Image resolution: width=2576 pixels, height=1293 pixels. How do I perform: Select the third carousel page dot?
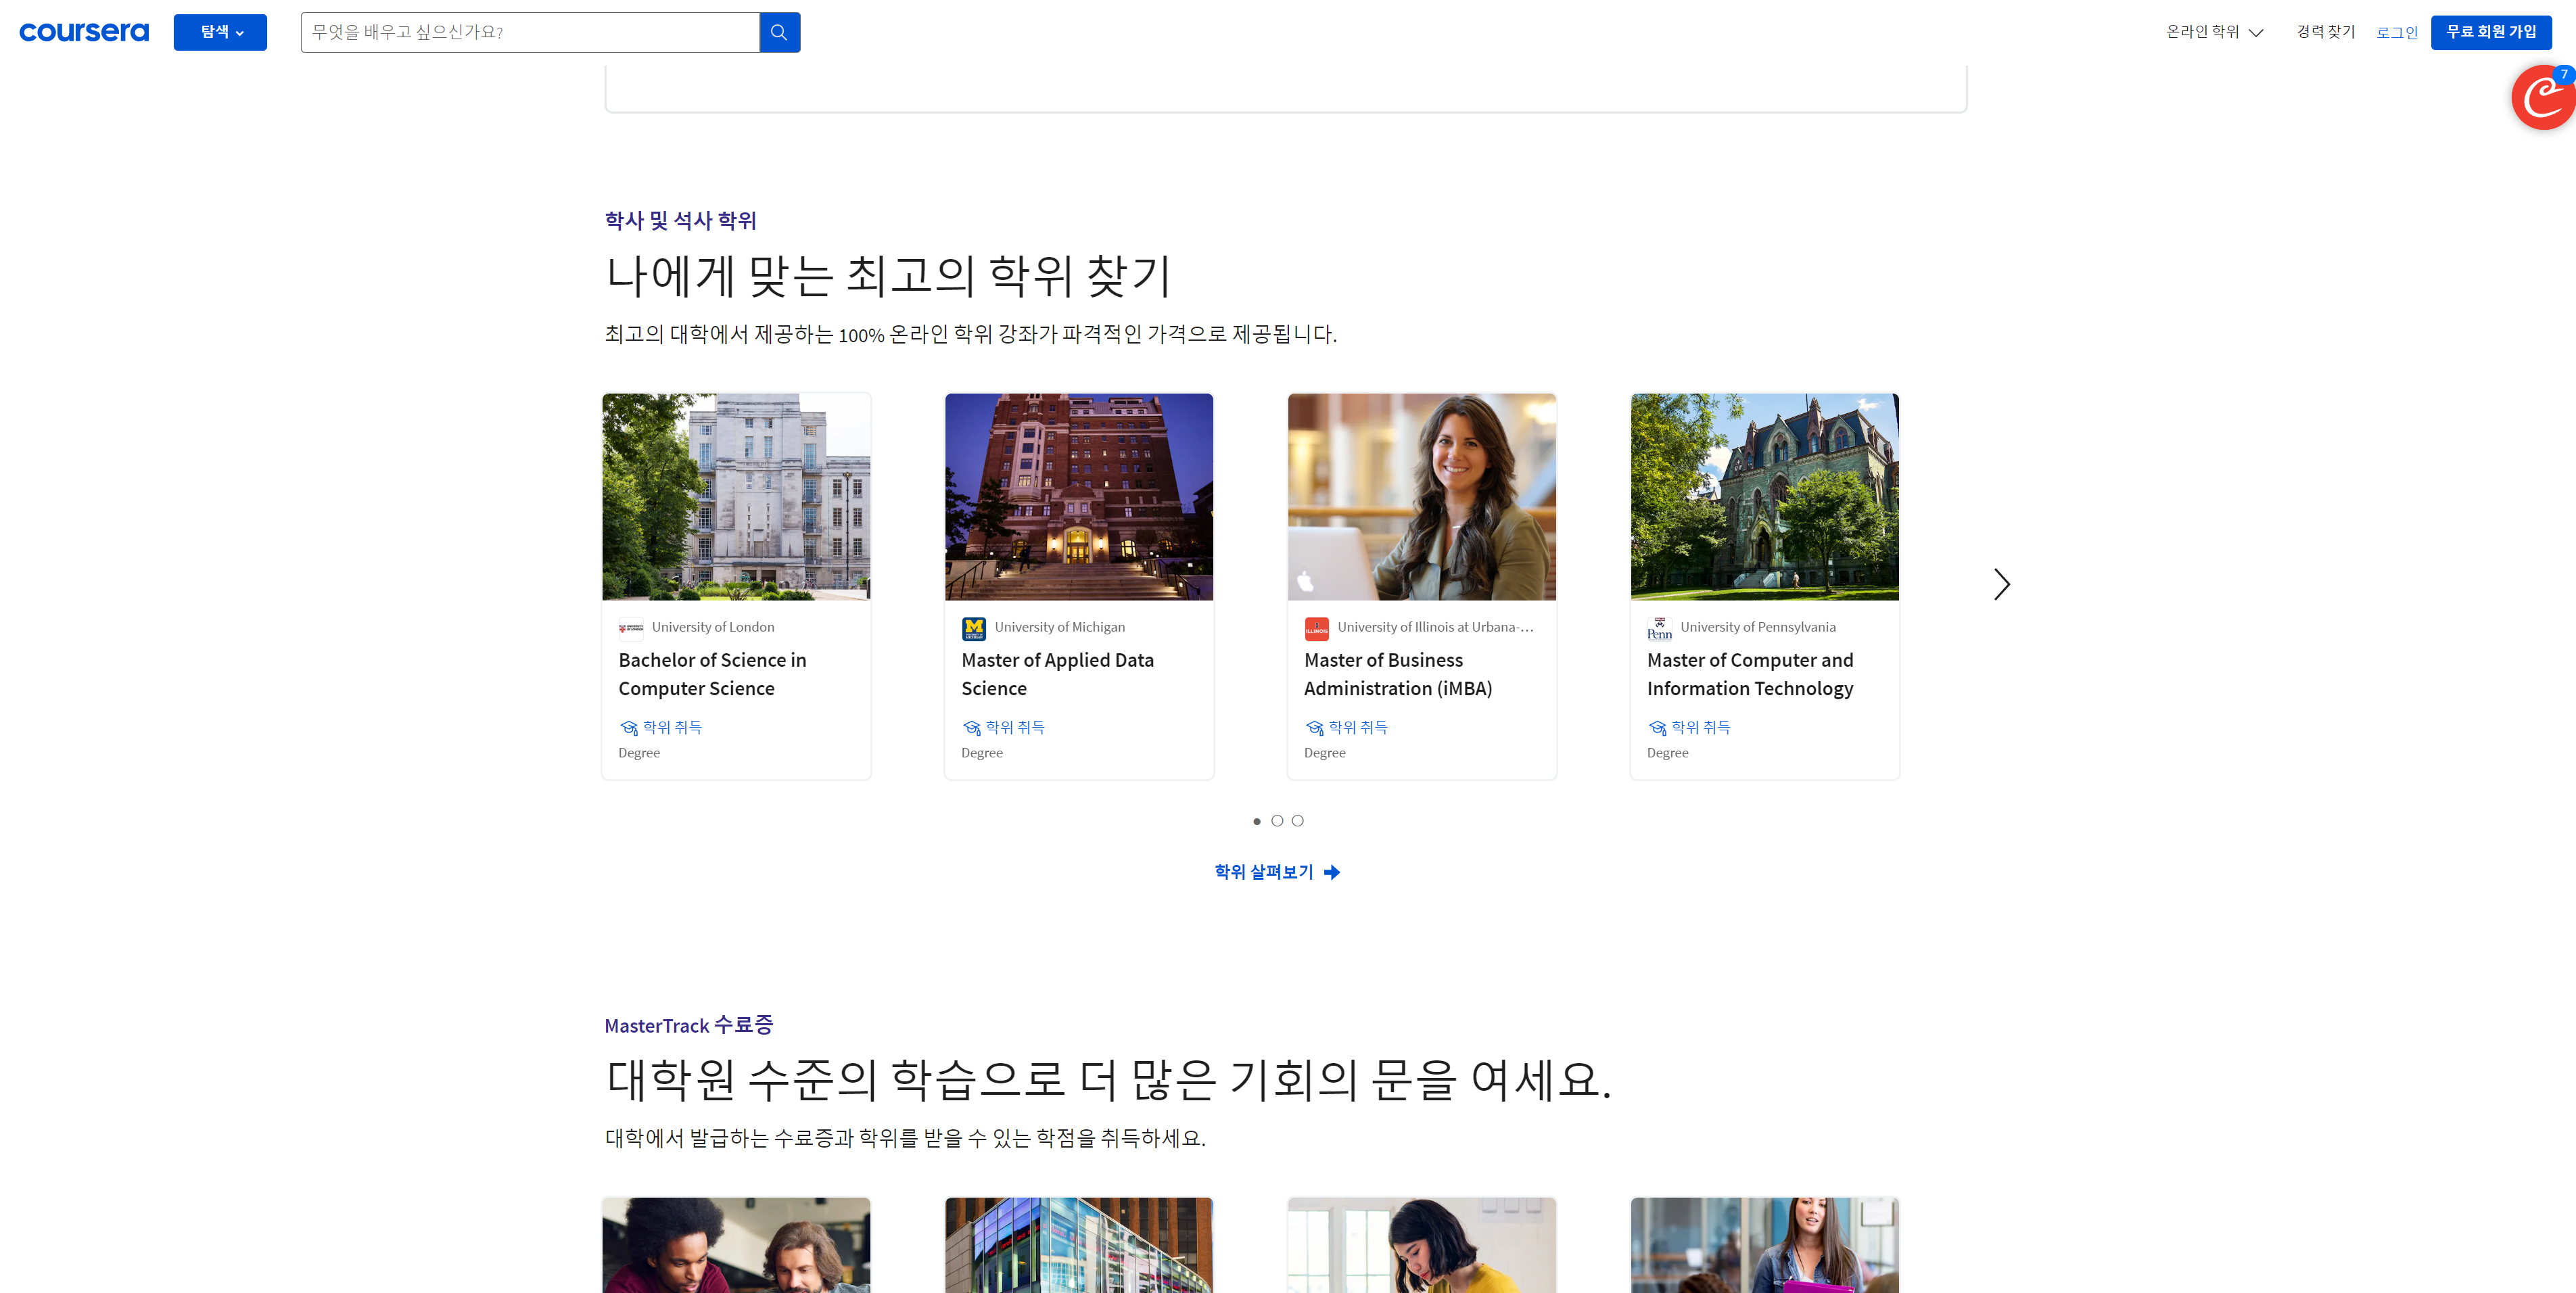(1297, 821)
